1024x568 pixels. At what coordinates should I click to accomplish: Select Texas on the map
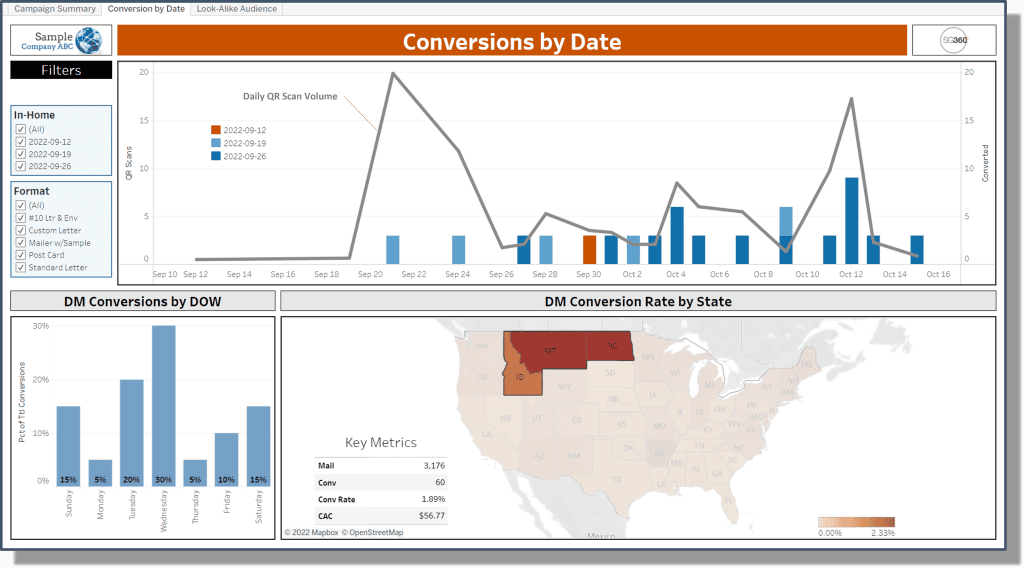pos(616,479)
